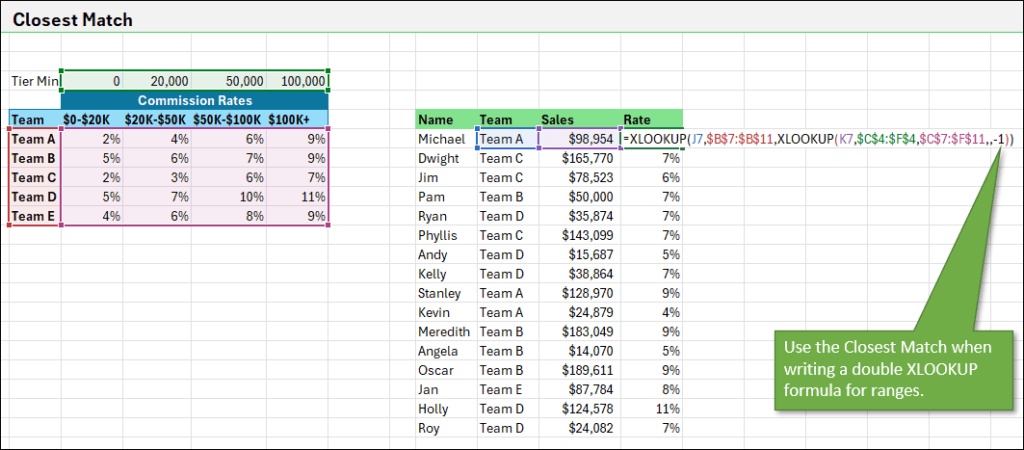Screen dimensions: 1024x450
Task: Select Michael's sales cell $98,954
Action: click(579, 139)
